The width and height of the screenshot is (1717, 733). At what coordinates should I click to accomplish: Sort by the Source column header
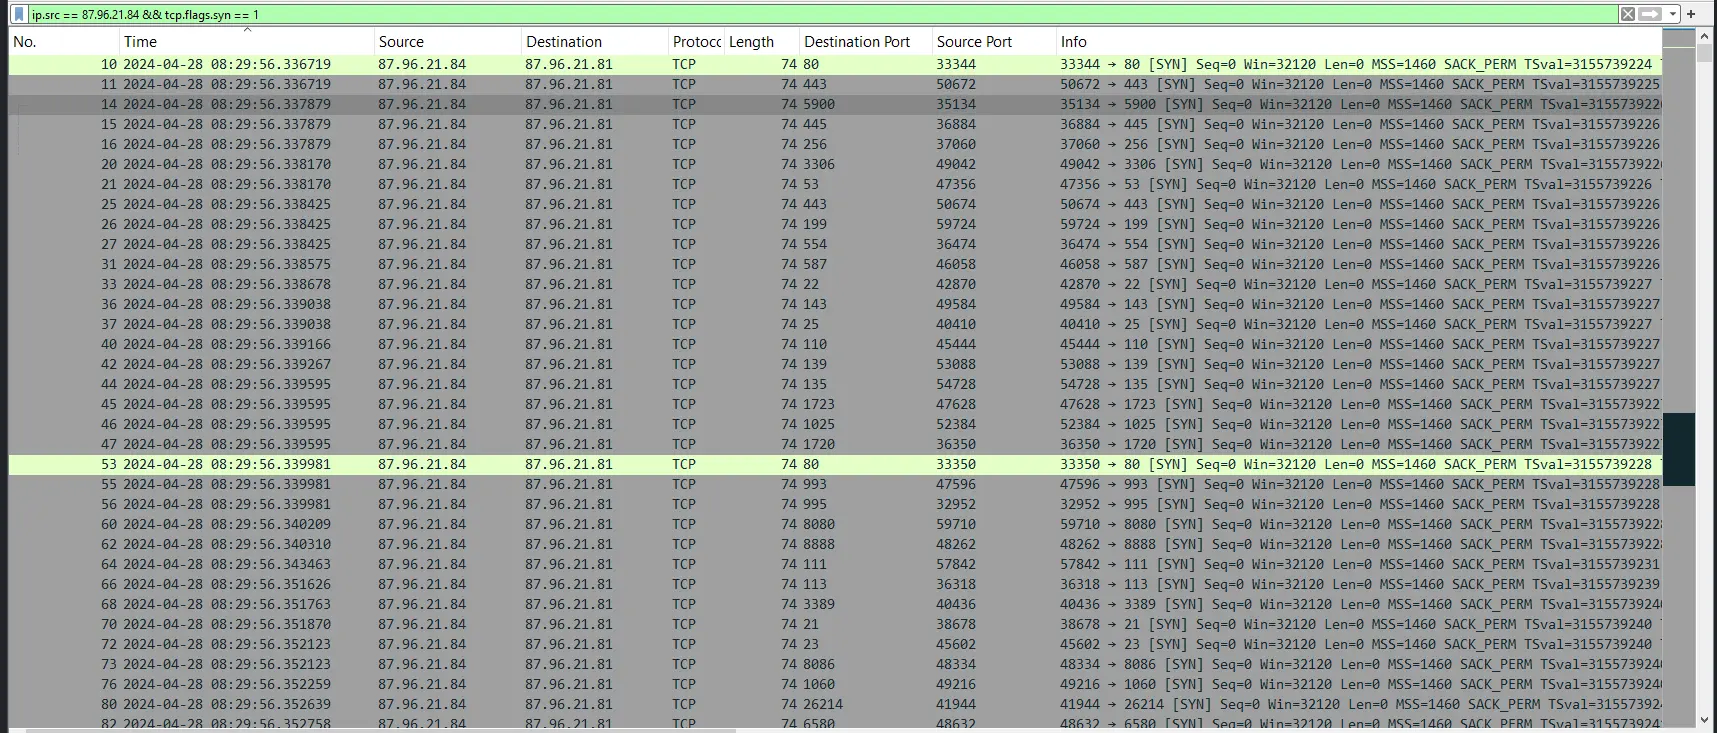pyautogui.click(x=448, y=42)
